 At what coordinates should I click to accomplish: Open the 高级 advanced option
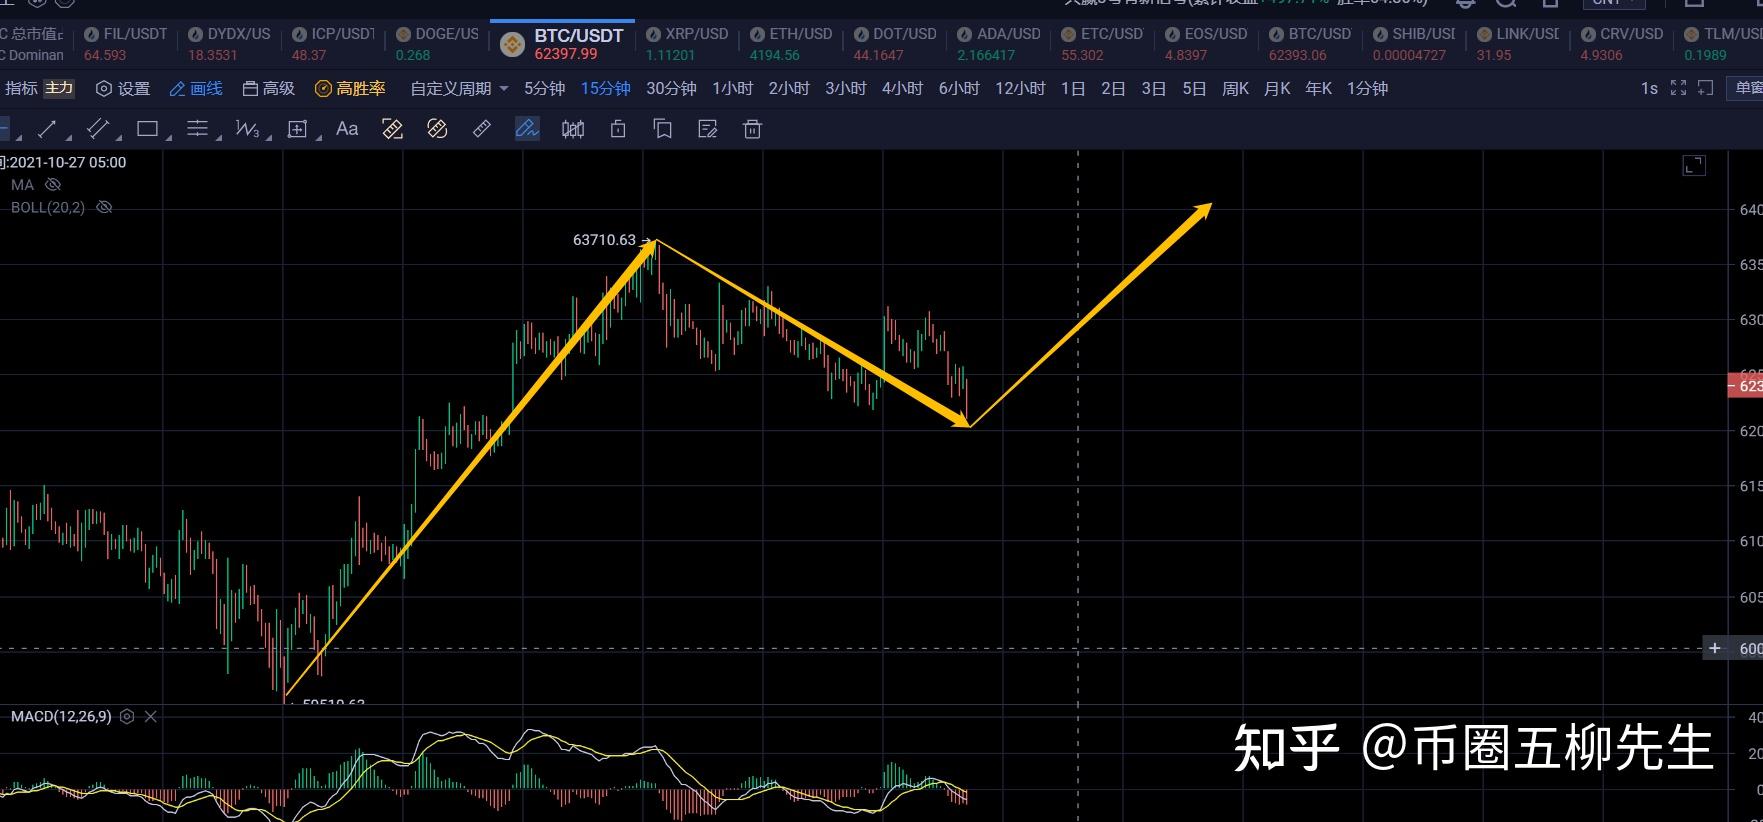[269, 89]
